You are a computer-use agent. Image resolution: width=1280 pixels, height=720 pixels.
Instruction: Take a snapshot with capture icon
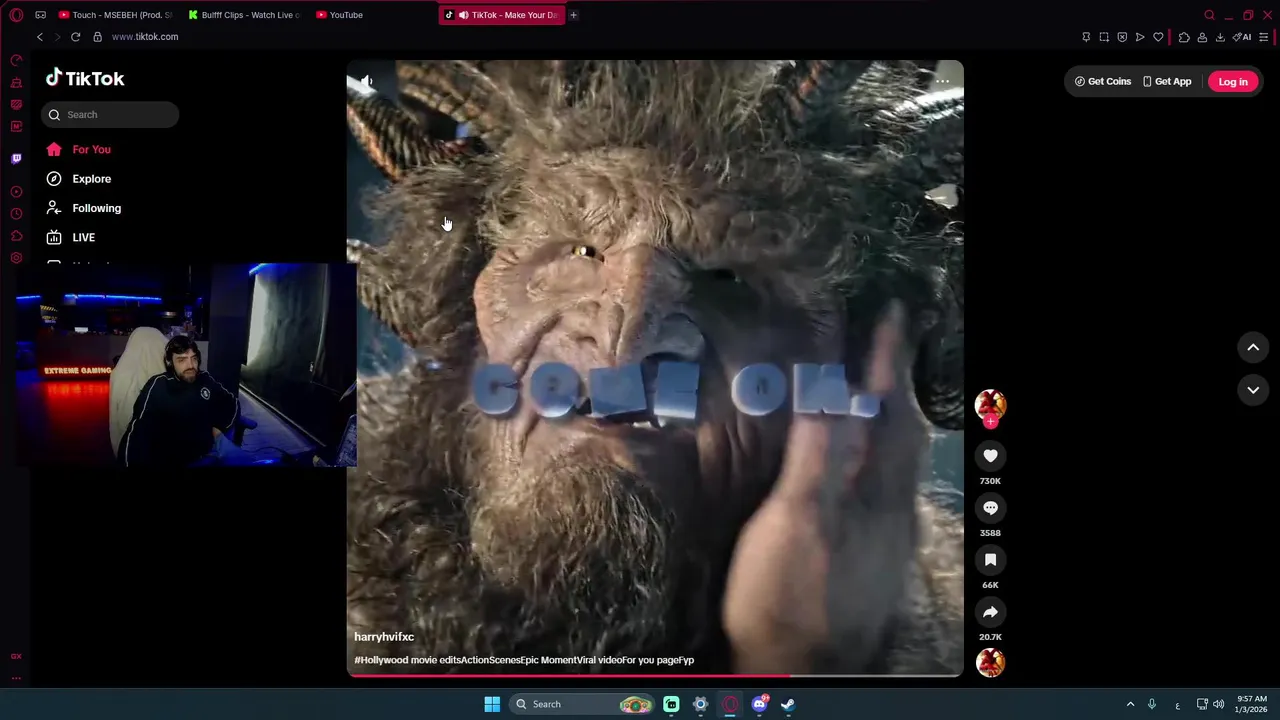[x=1104, y=37]
